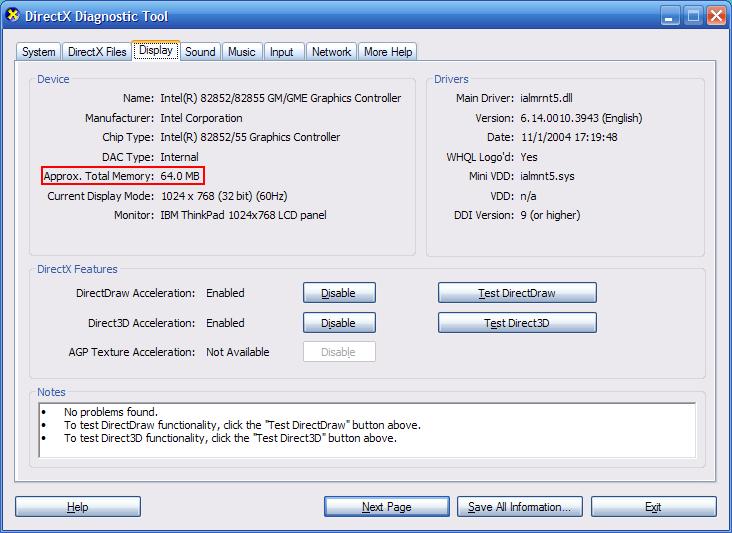Go to the Sound tab
Image resolution: width=732 pixels, height=533 pixels.
(x=200, y=52)
